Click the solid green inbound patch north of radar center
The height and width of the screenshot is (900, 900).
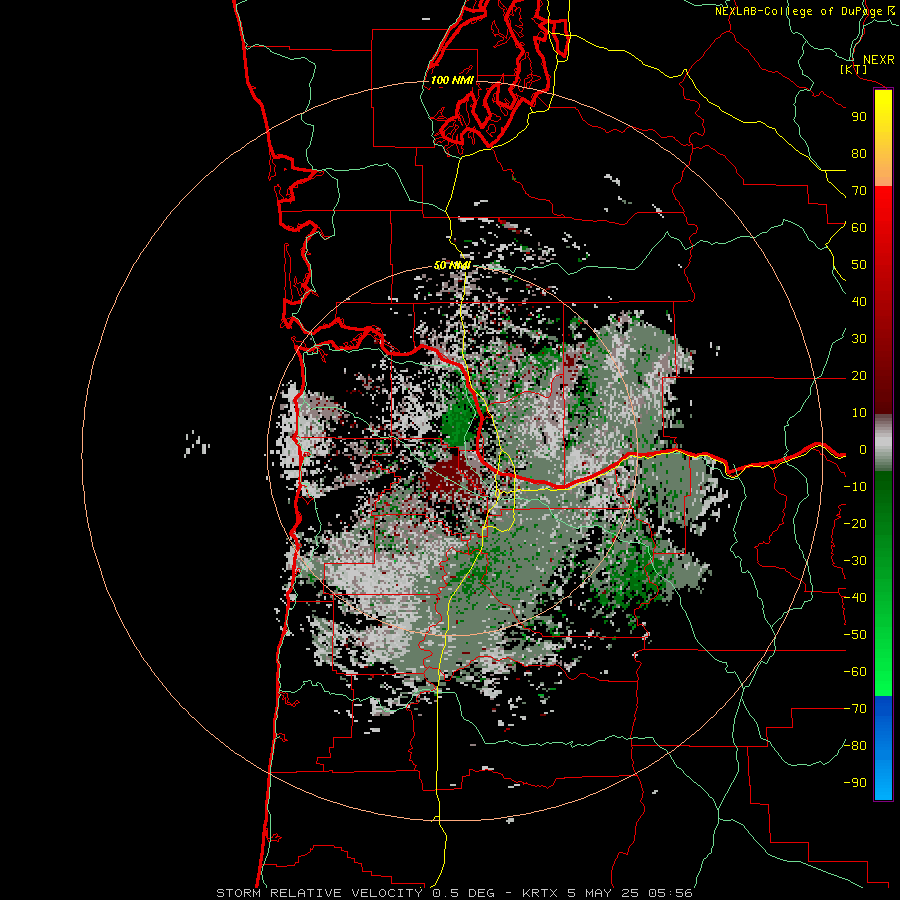pyautogui.click(x=458, y=422)
